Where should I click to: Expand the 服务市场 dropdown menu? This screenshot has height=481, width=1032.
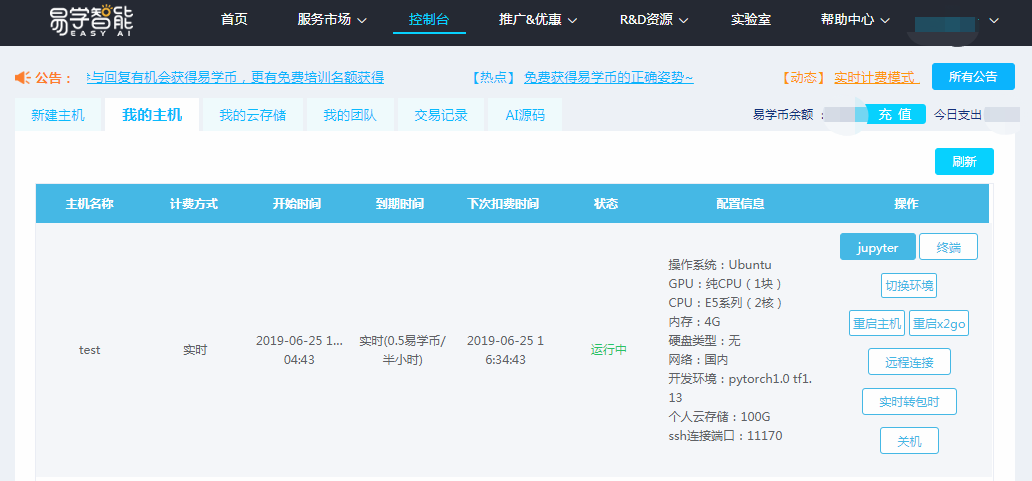click(x=332, y=20)
